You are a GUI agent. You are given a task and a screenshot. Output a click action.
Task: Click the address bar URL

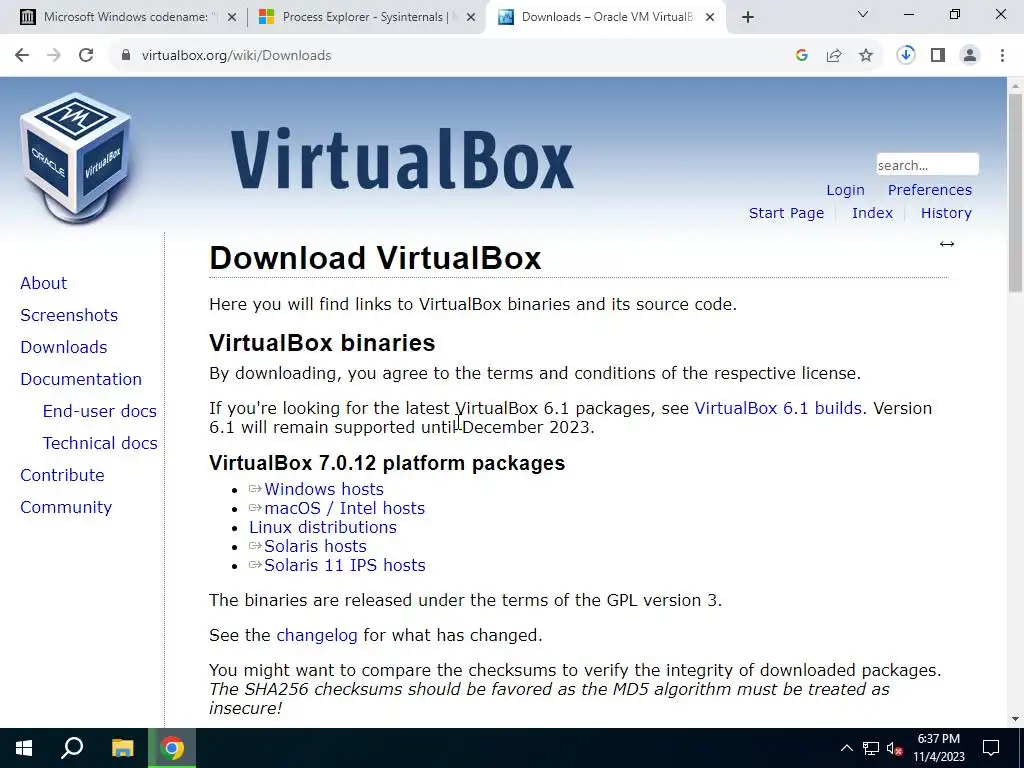[x=236, y=56]
